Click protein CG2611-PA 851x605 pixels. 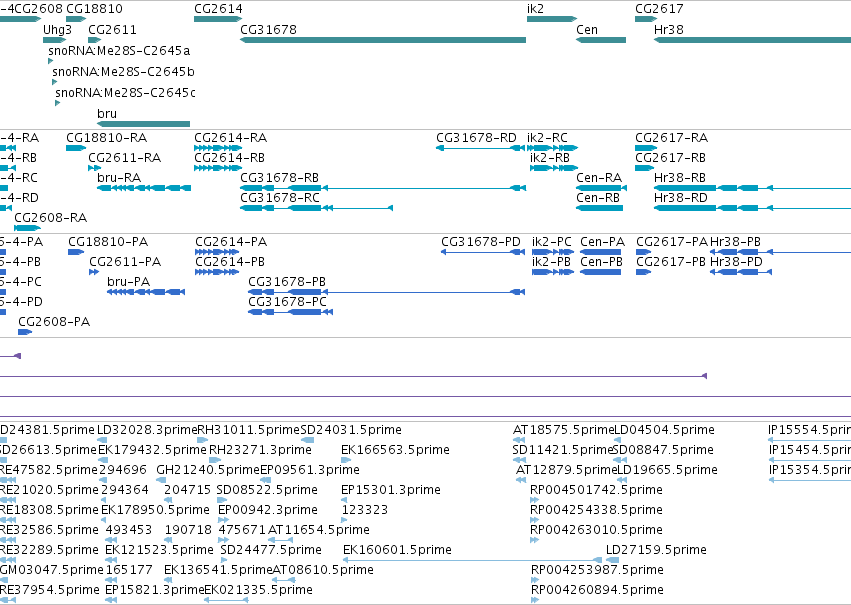[125, 262]
